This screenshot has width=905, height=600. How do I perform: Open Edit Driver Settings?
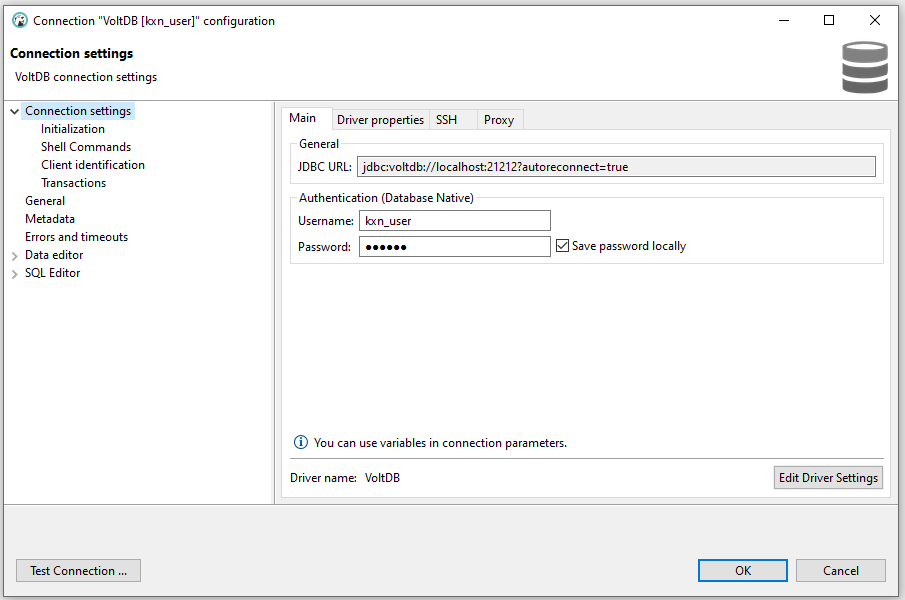click(x=828, y=478)
